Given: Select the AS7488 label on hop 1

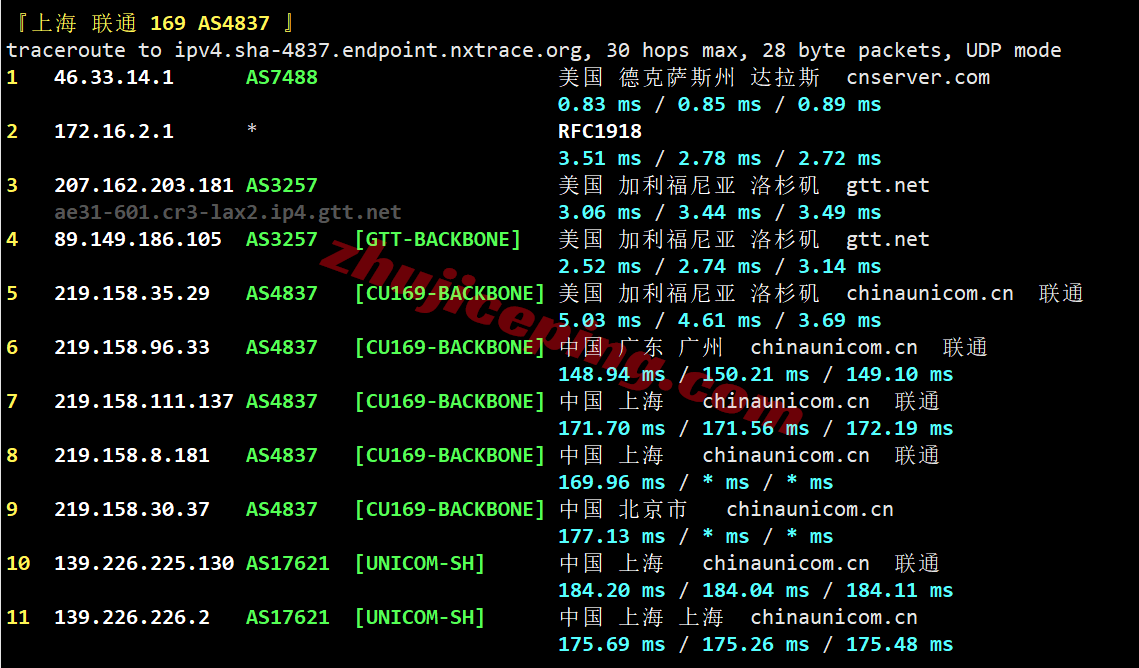Looking at the screenshot, I should click(282, 78).
